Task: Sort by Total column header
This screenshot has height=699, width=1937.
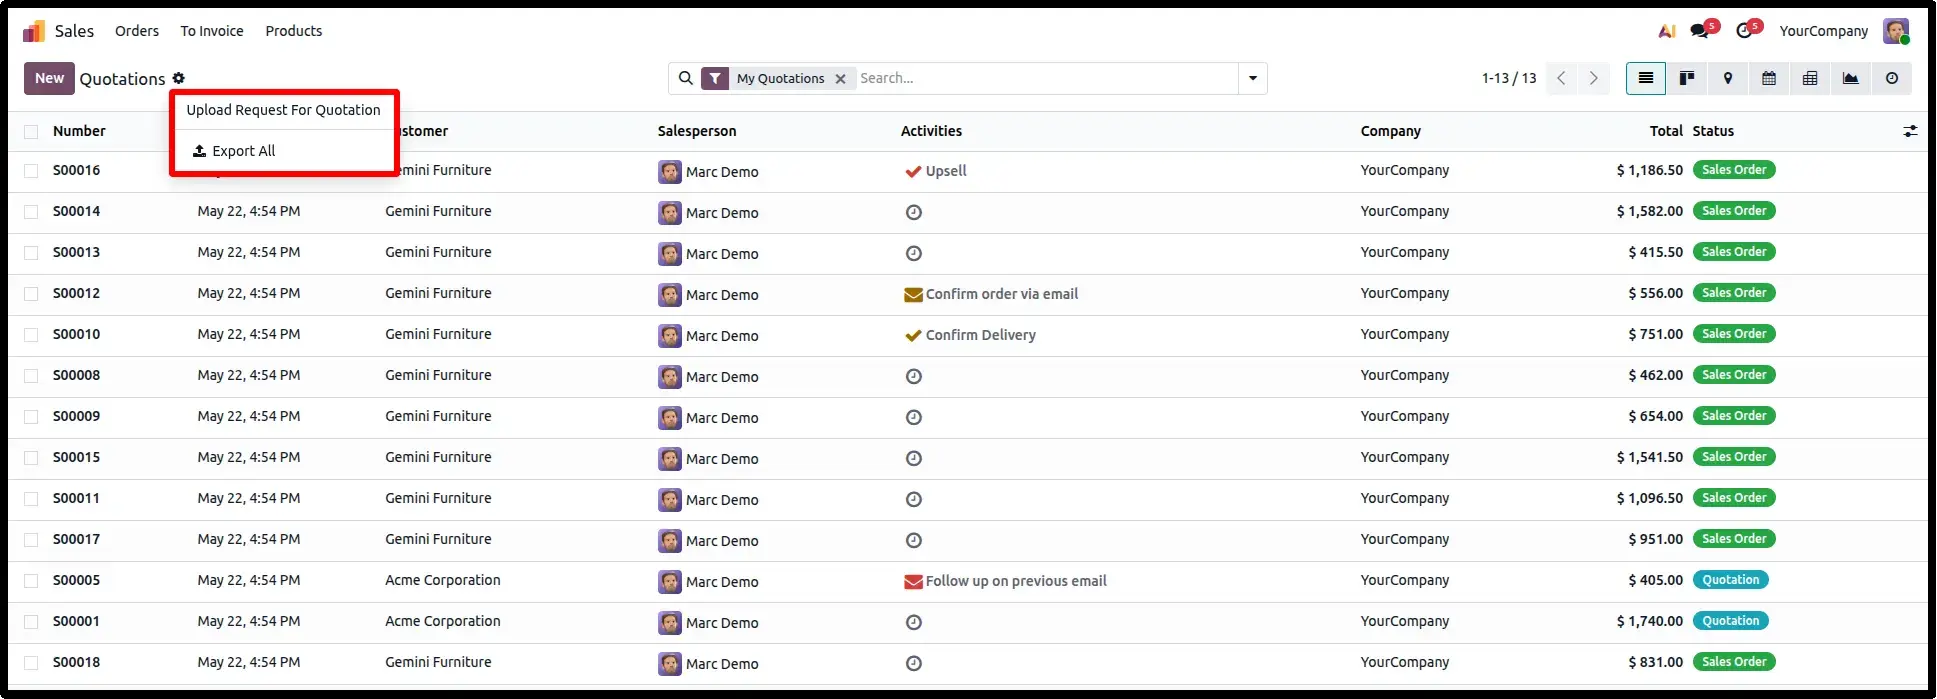Action: coord(1666,131)
